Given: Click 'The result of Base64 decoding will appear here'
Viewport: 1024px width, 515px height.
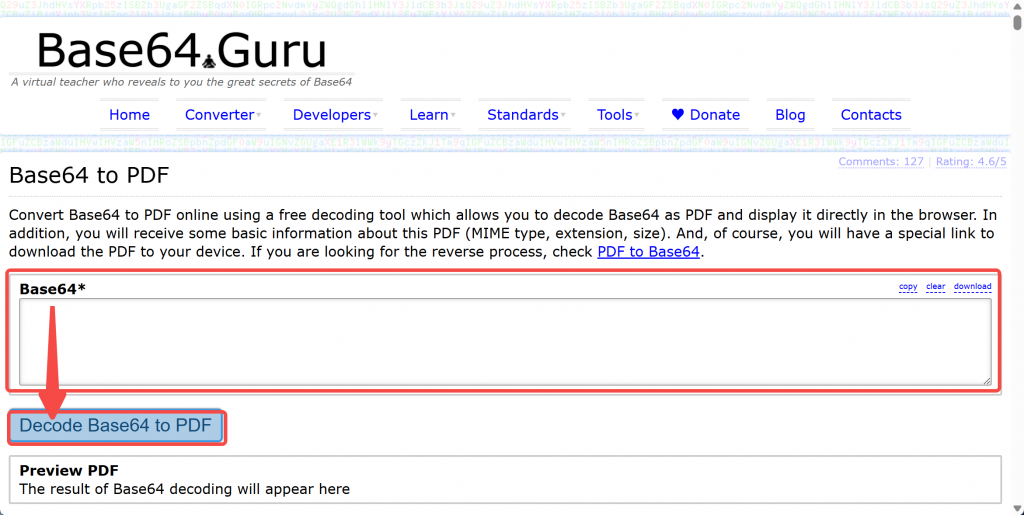Looking at the screenshot, I should click(x=185, y=489).
